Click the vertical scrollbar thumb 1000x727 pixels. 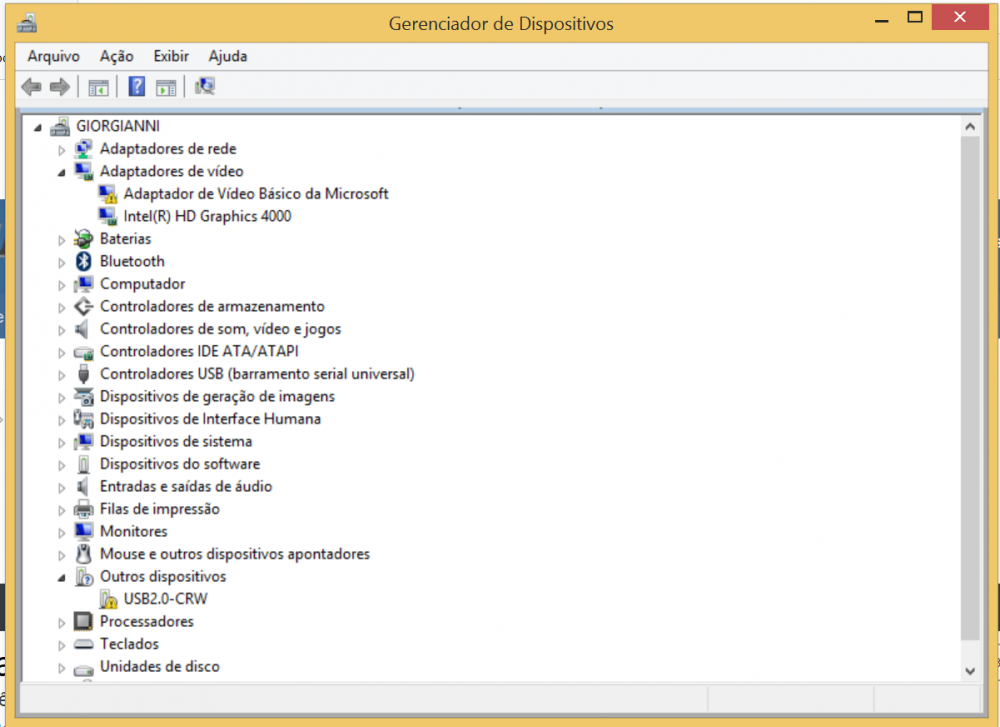point(970,388)
